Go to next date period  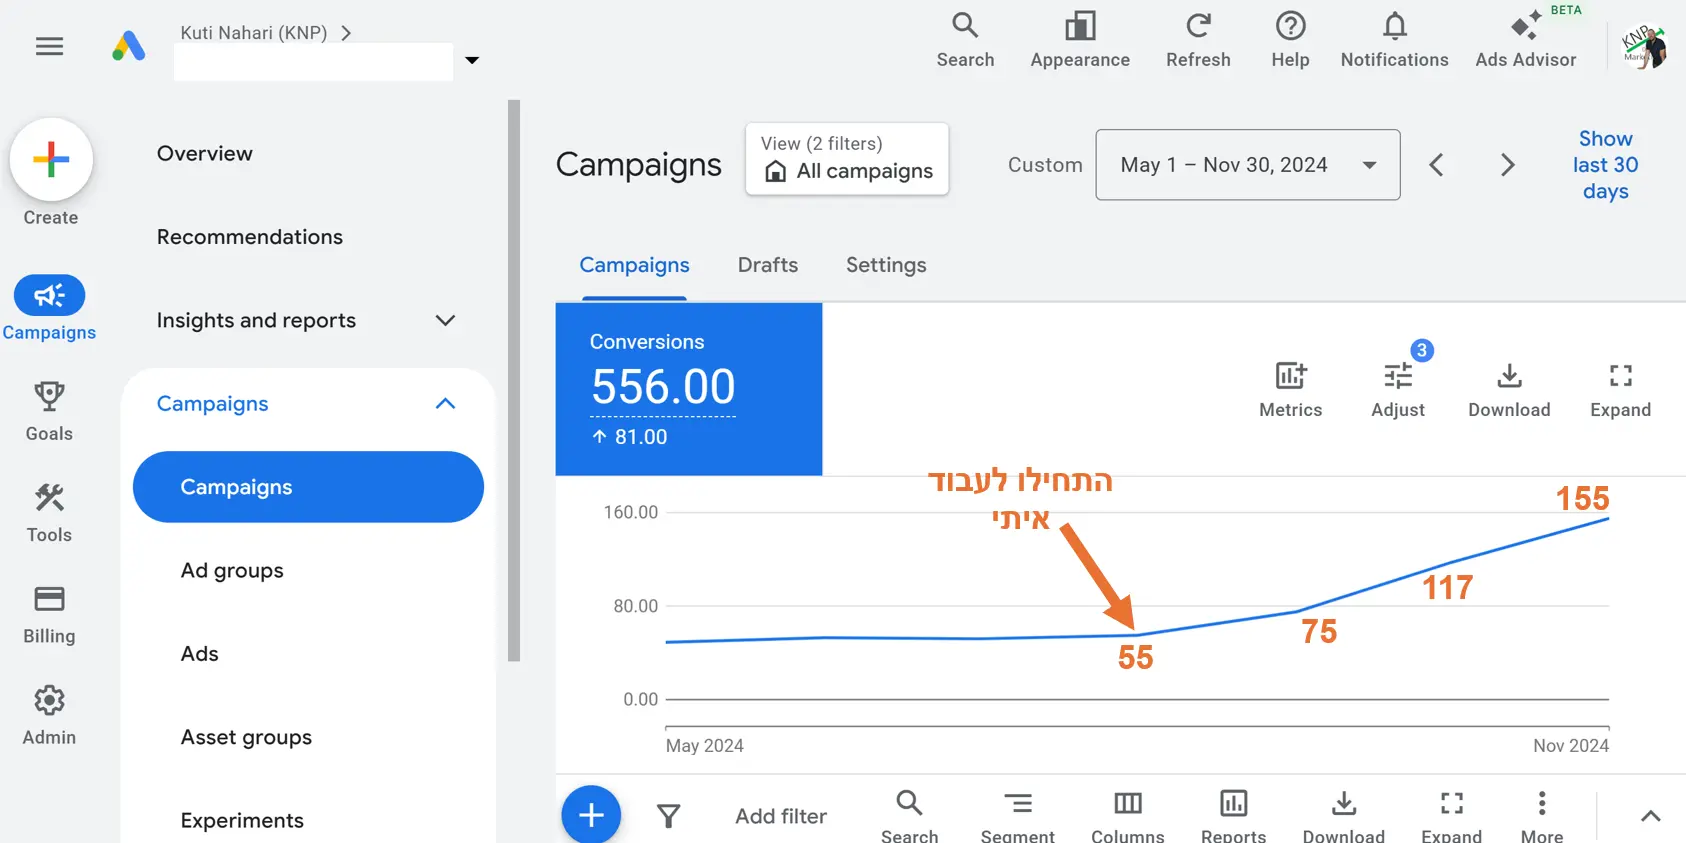1508,165
